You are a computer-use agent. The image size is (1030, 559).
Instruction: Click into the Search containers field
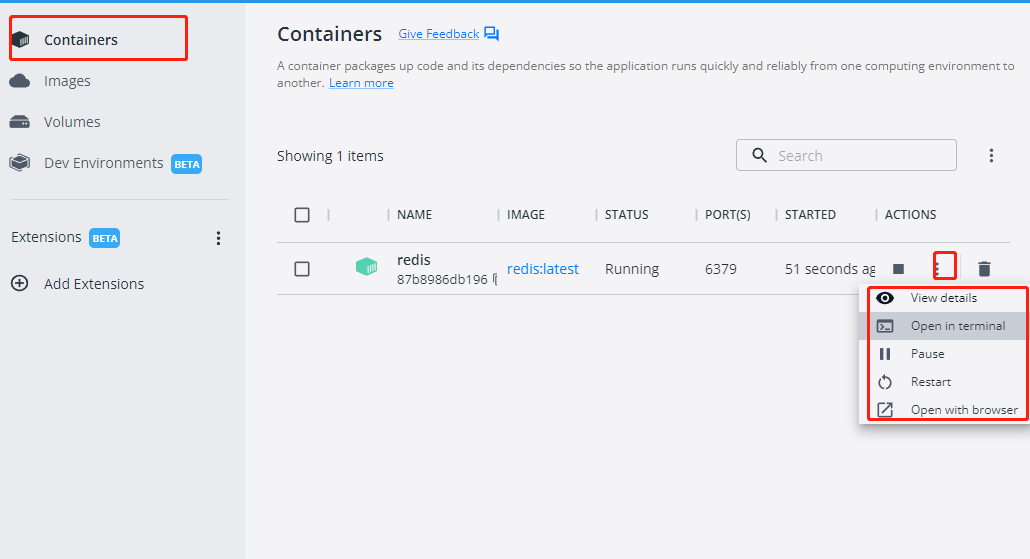[846, 155]
